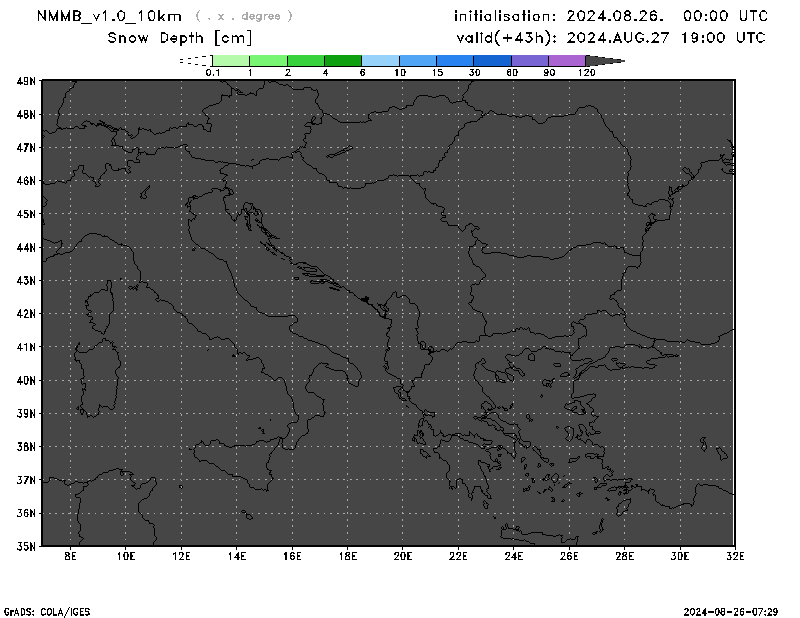The width and height of the screenshot is (800, 618).
Task: Click the 120 value on the legend scale
Action: click(x=586, y=73)
